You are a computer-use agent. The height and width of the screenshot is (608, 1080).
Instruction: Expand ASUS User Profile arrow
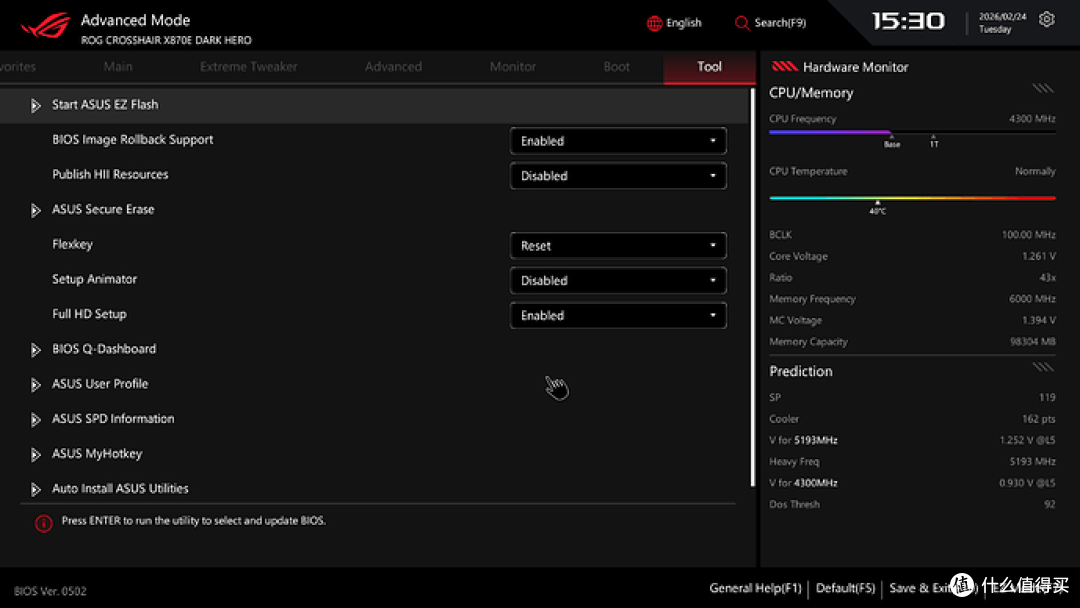[35, 385]
